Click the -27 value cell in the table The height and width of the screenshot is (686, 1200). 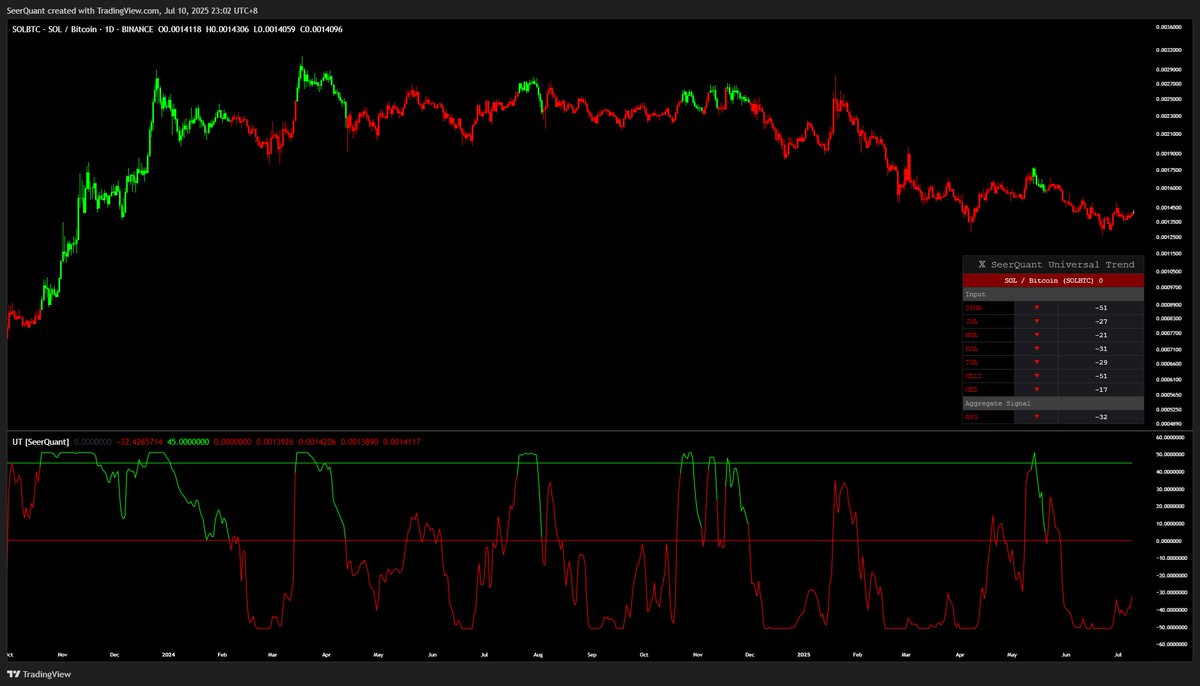coord(1100,322)
